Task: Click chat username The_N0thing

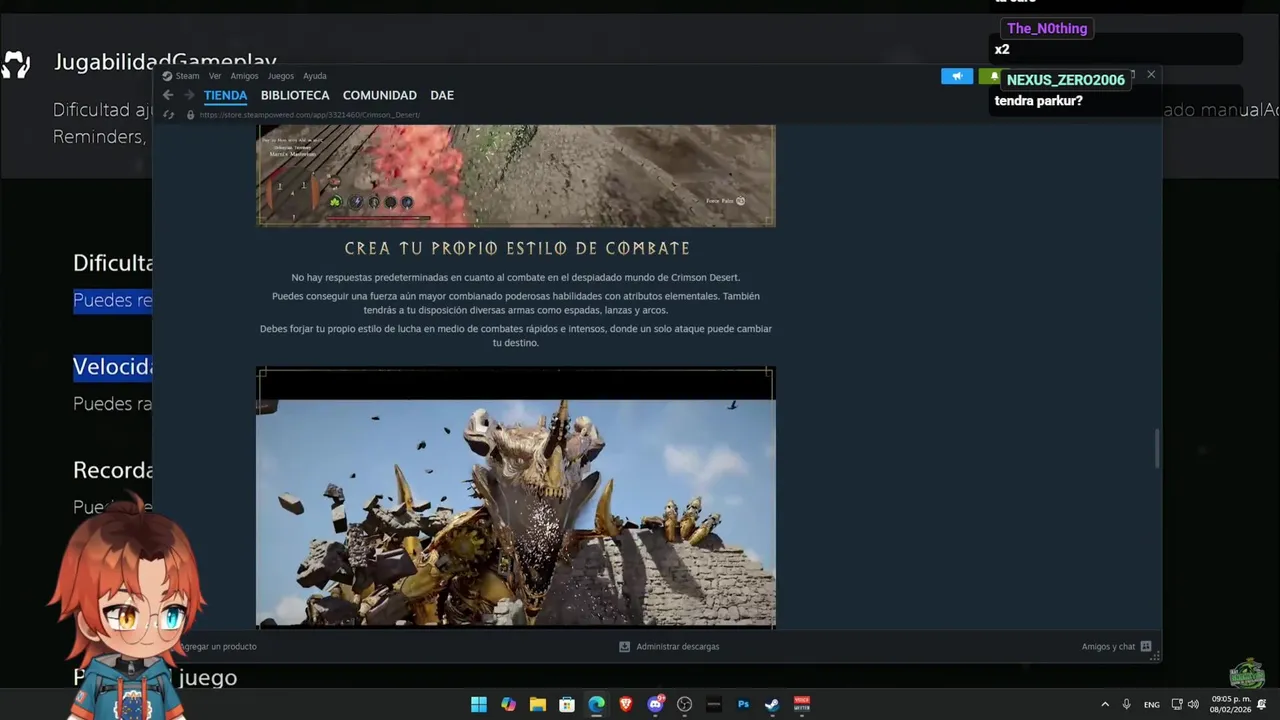Action: [x=1047, y=28]
